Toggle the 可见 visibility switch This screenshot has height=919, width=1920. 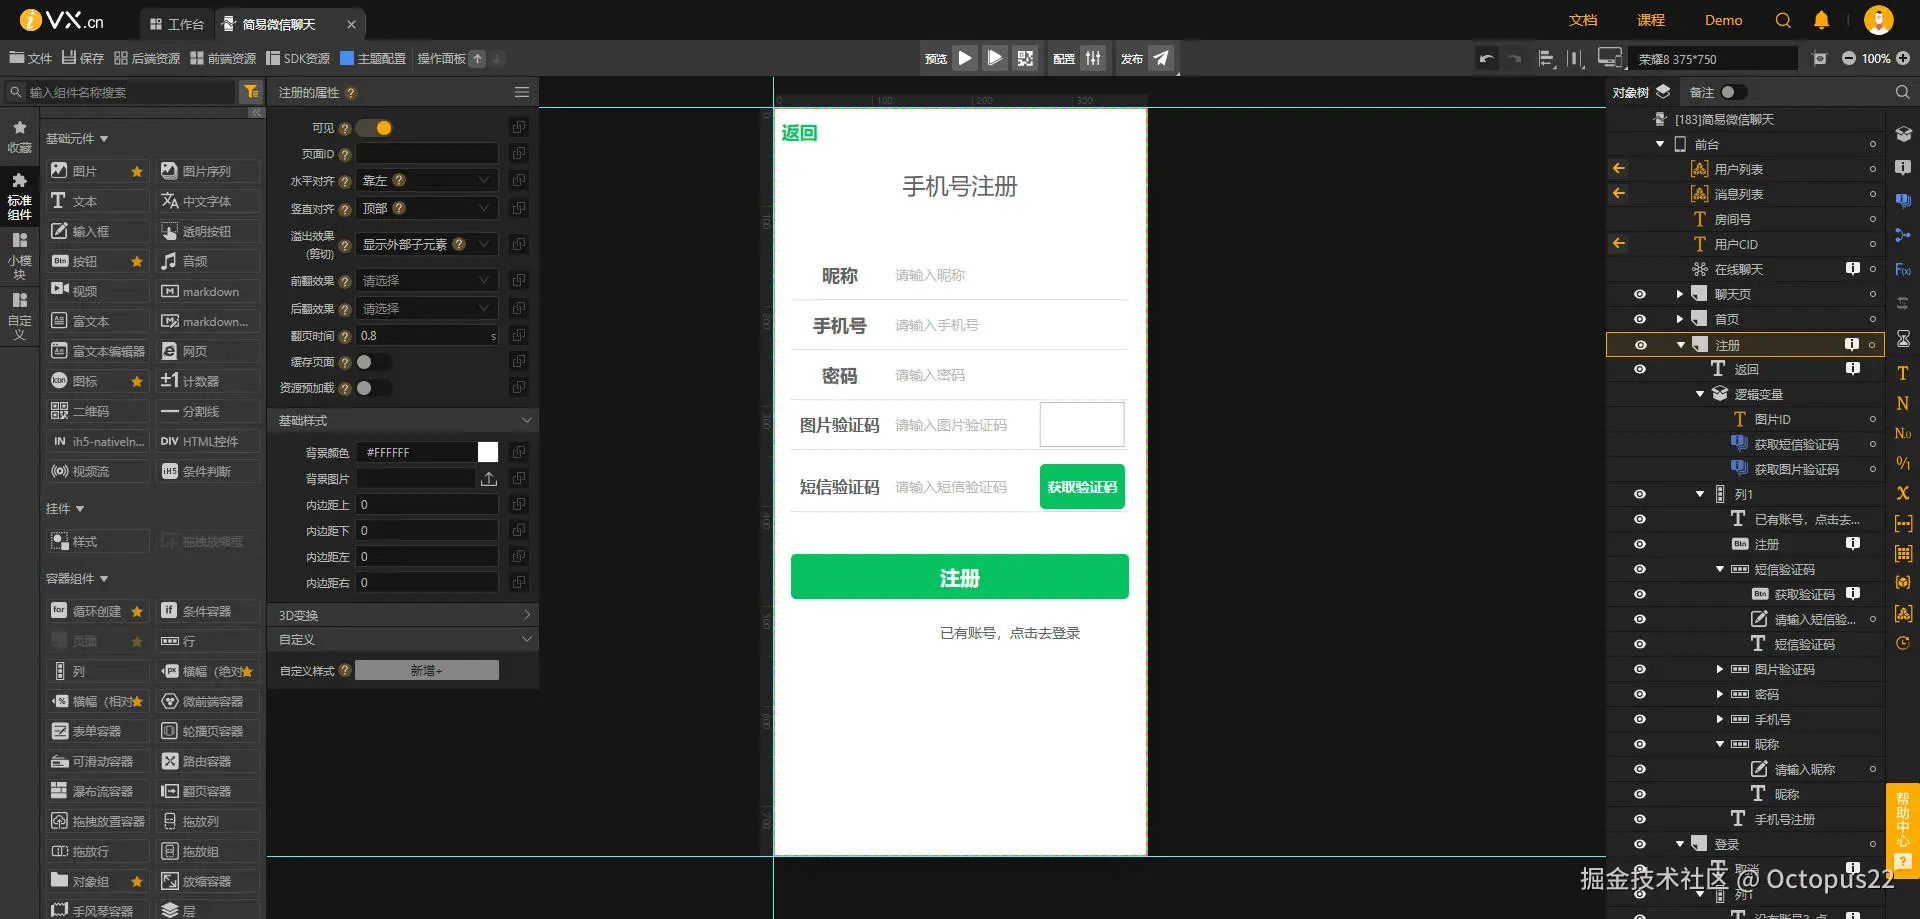coord(374,128)
